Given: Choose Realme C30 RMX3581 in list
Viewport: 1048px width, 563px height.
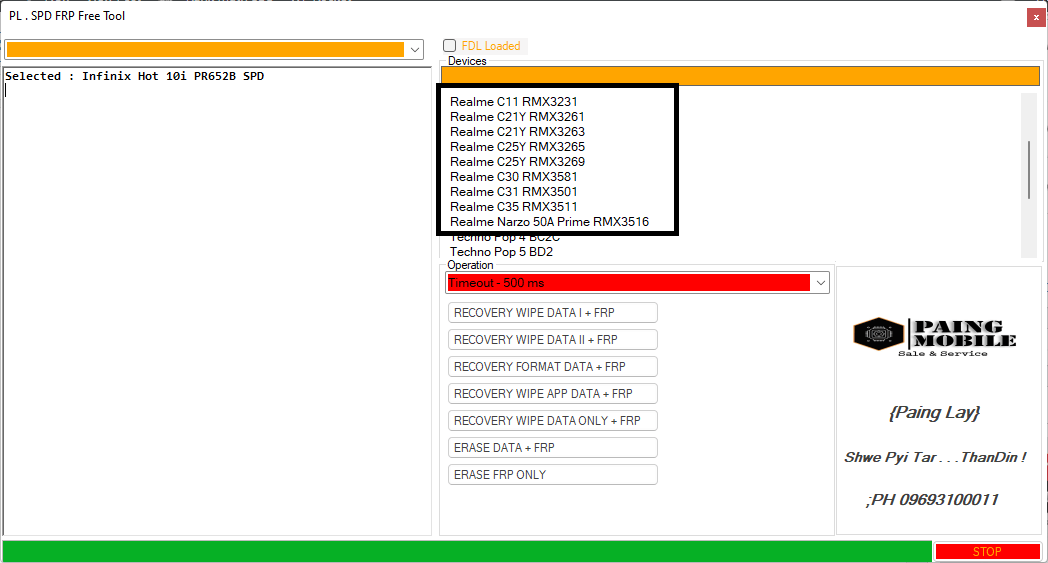Looking at the screenshot, I should click(x=513, y=177).
